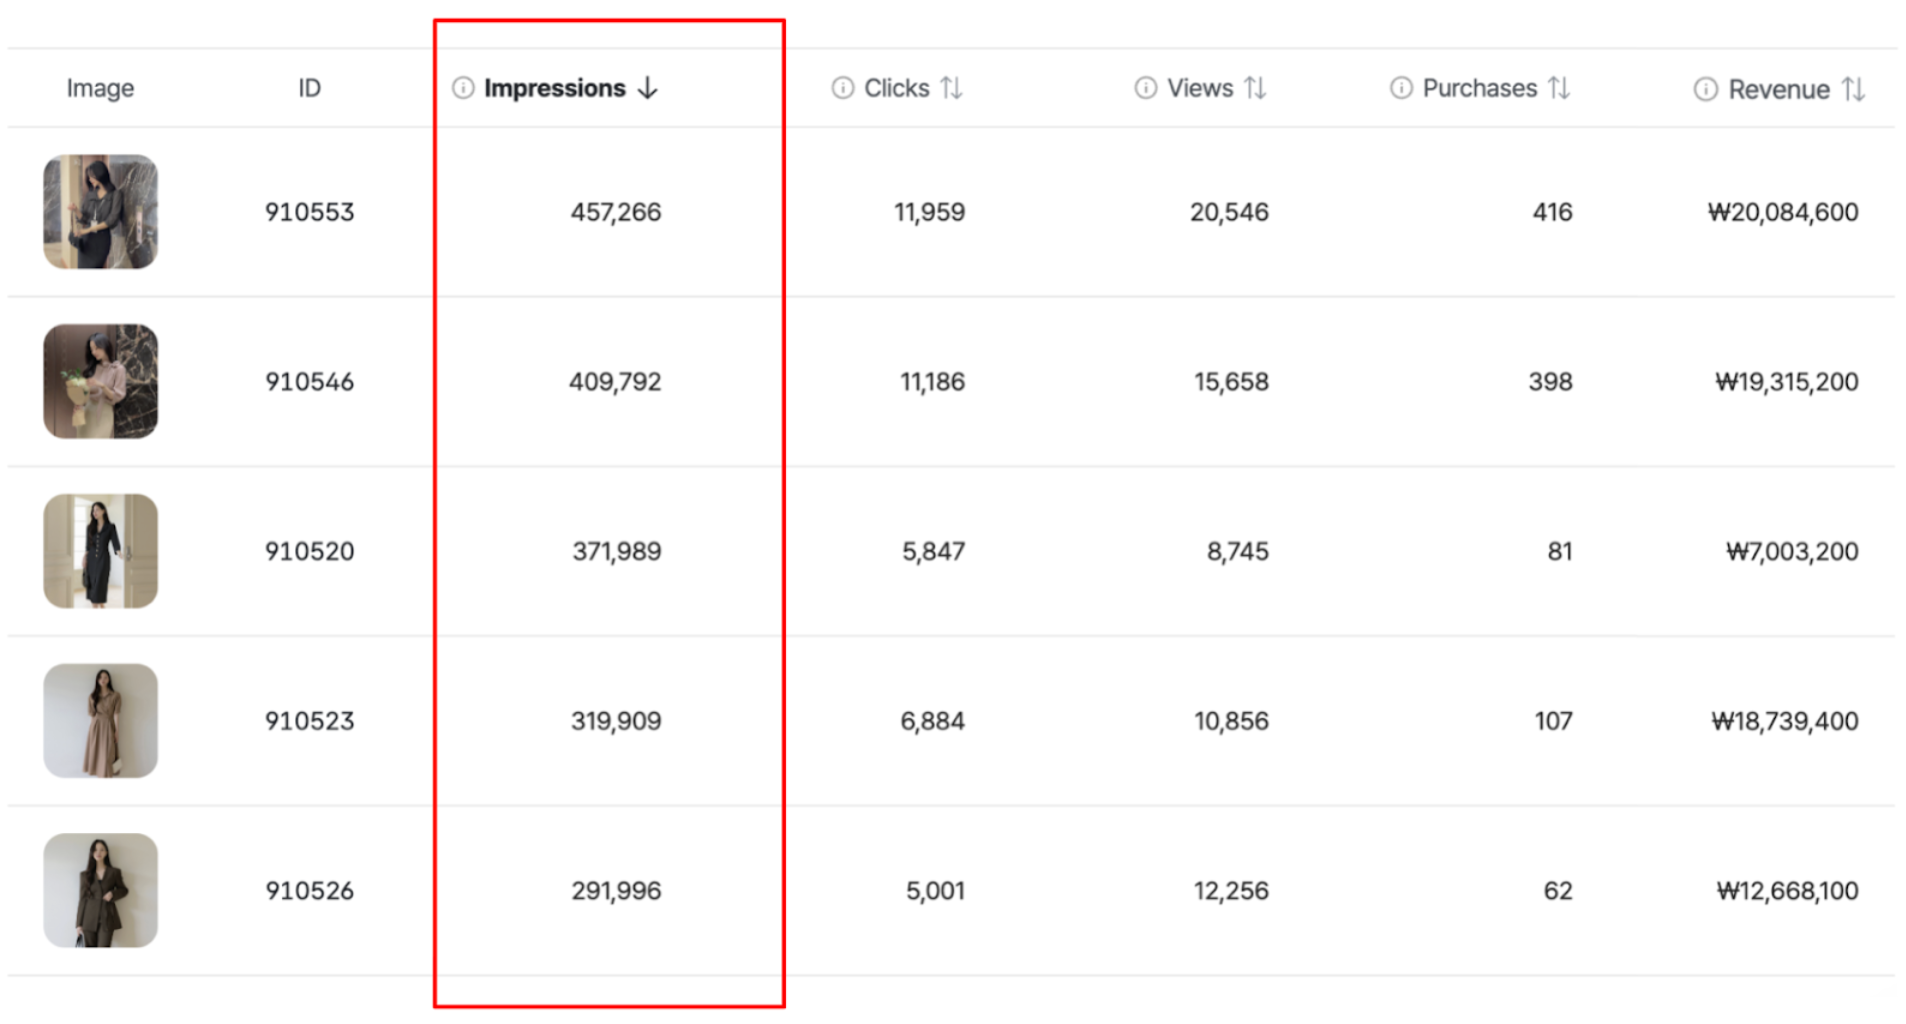Open thumbnail image for product 910553
1906x1024 pixels.
[100, 212]
